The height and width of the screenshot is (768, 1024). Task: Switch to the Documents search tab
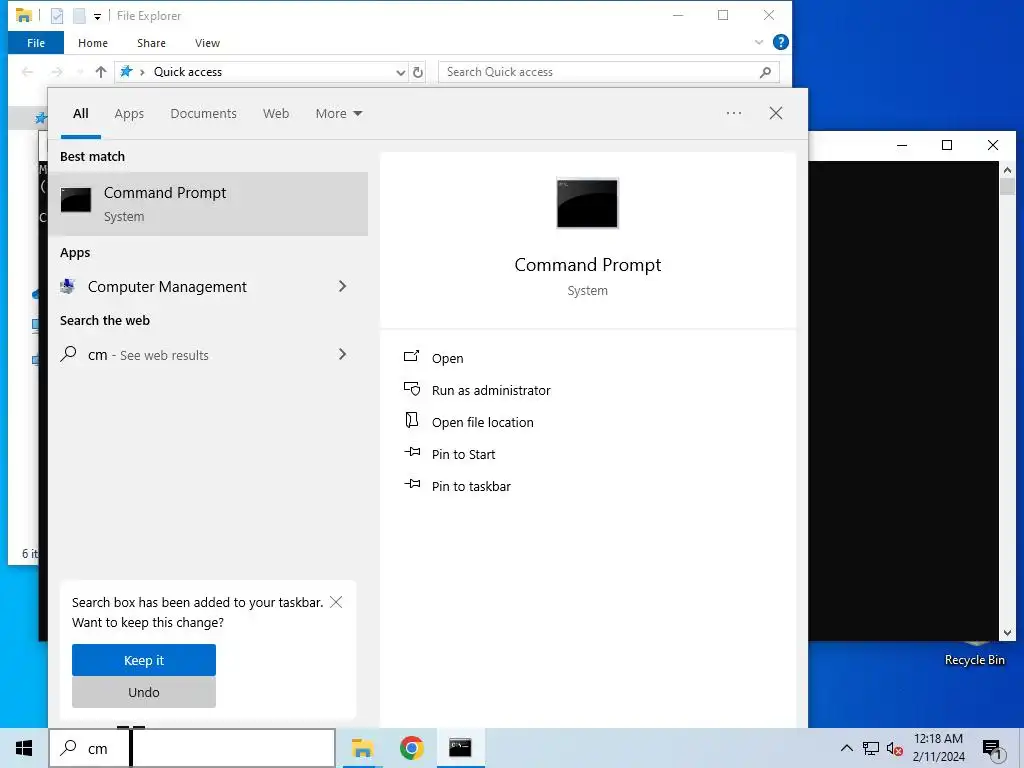click(203, 114)
